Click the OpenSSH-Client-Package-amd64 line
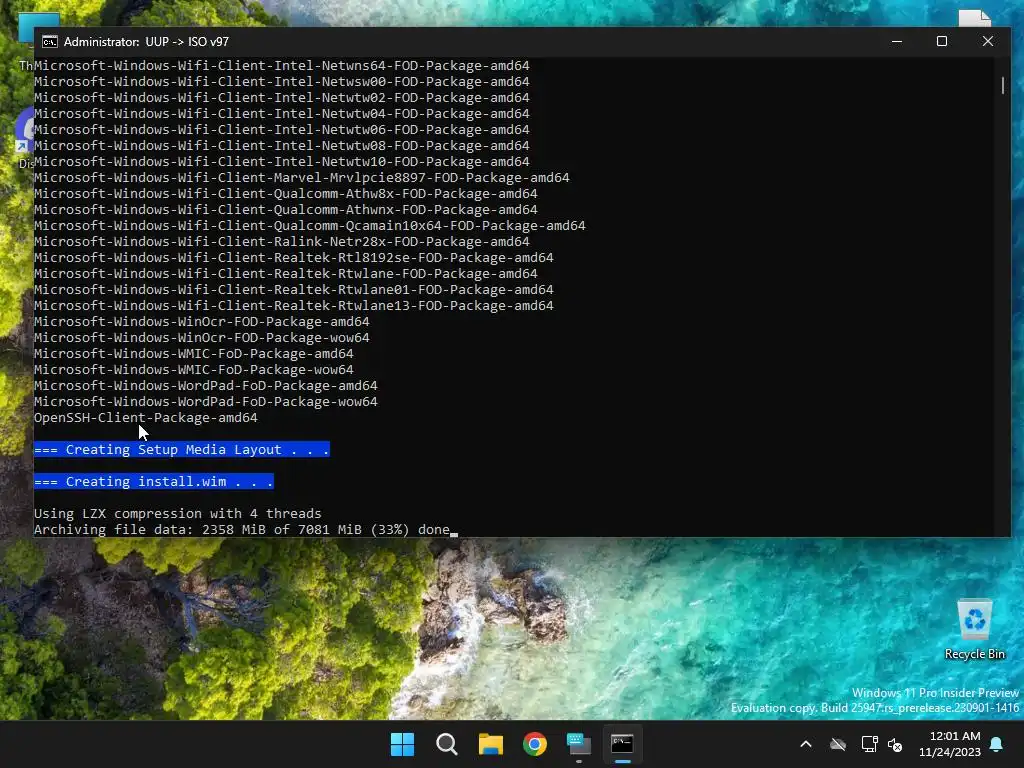Image resolution: width=1024 pixels, height=768 pixels. click(146, 417)
